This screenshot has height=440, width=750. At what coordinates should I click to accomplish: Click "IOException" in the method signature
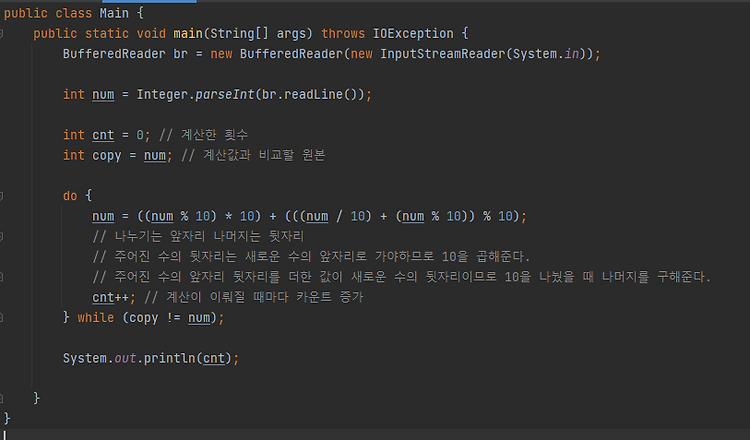[x=413, y=33]
